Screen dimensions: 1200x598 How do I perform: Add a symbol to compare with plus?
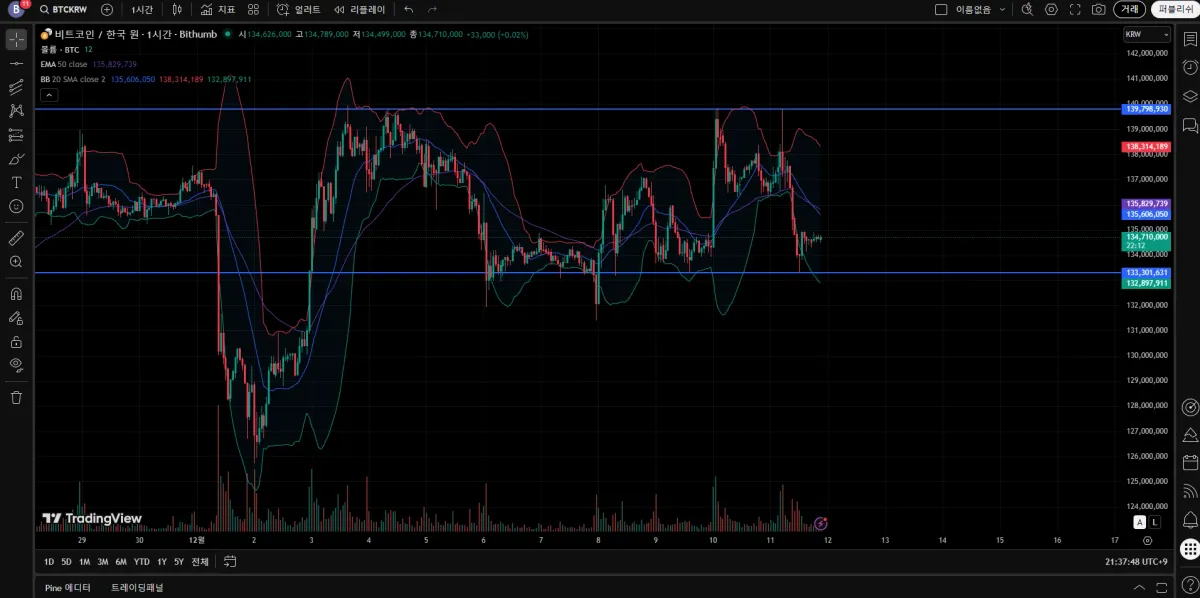click(x=107, y=9)
